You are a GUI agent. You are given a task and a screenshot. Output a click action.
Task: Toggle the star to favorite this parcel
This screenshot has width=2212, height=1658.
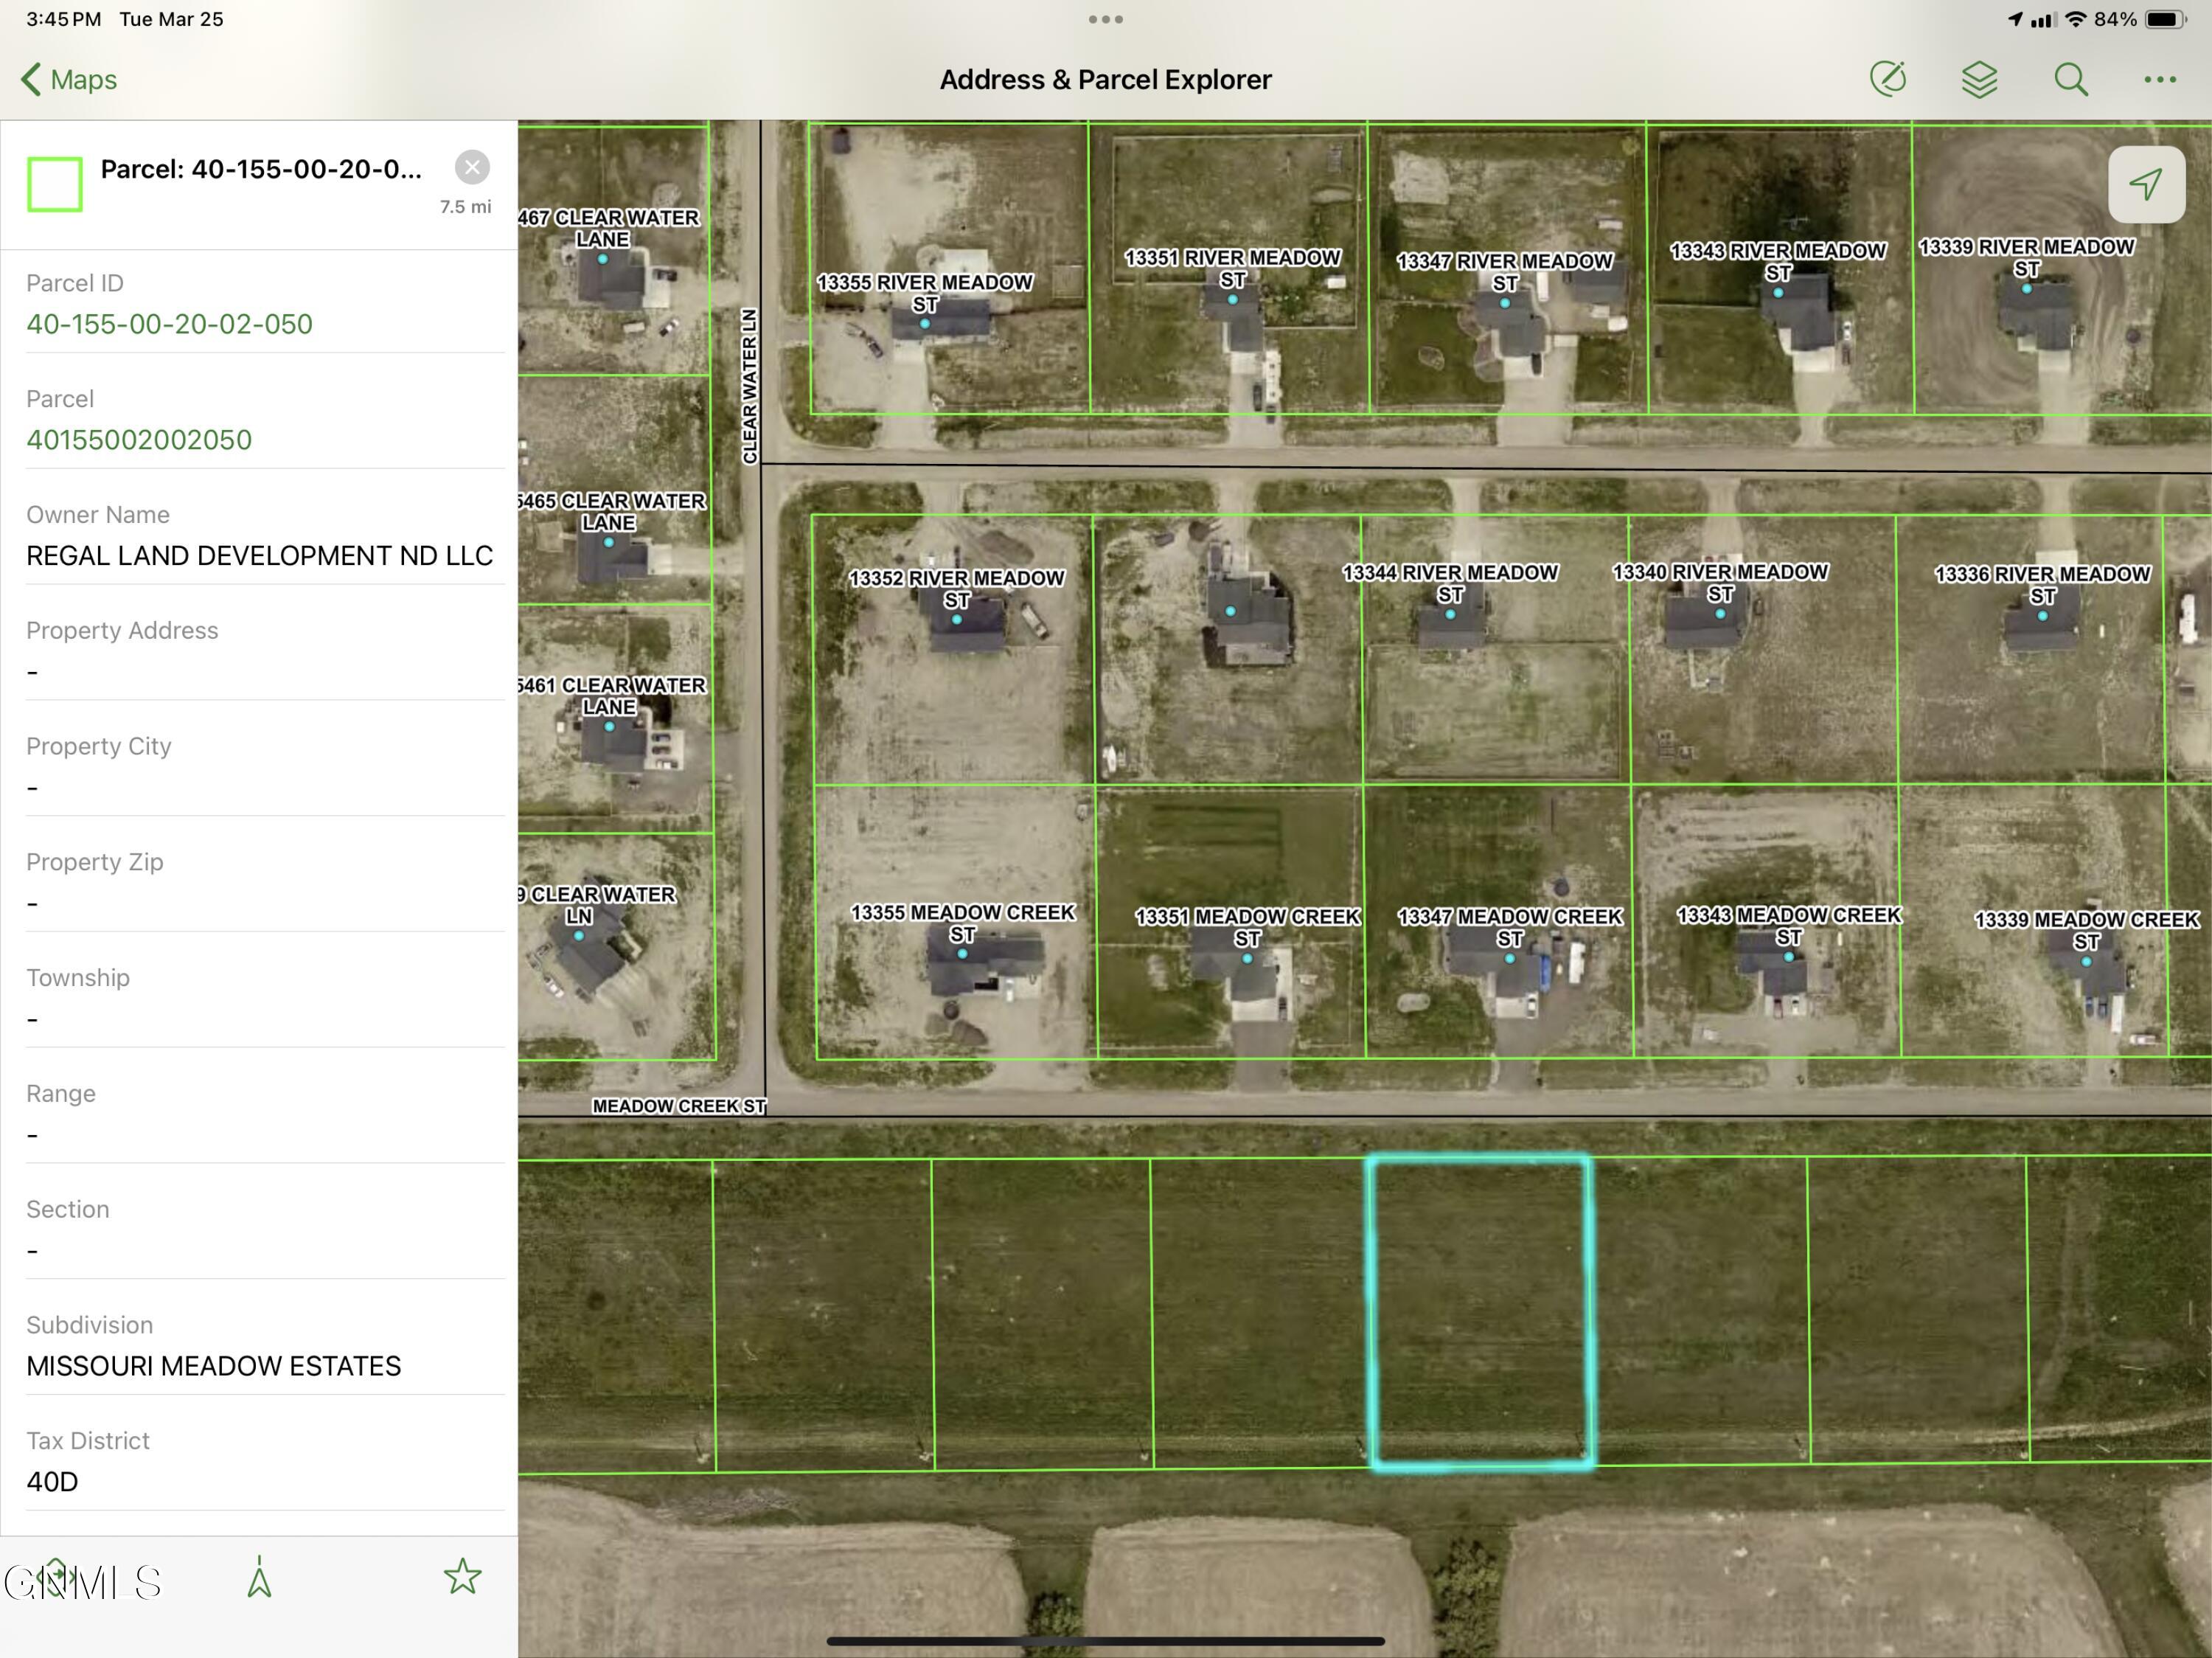pos(463,1575)
